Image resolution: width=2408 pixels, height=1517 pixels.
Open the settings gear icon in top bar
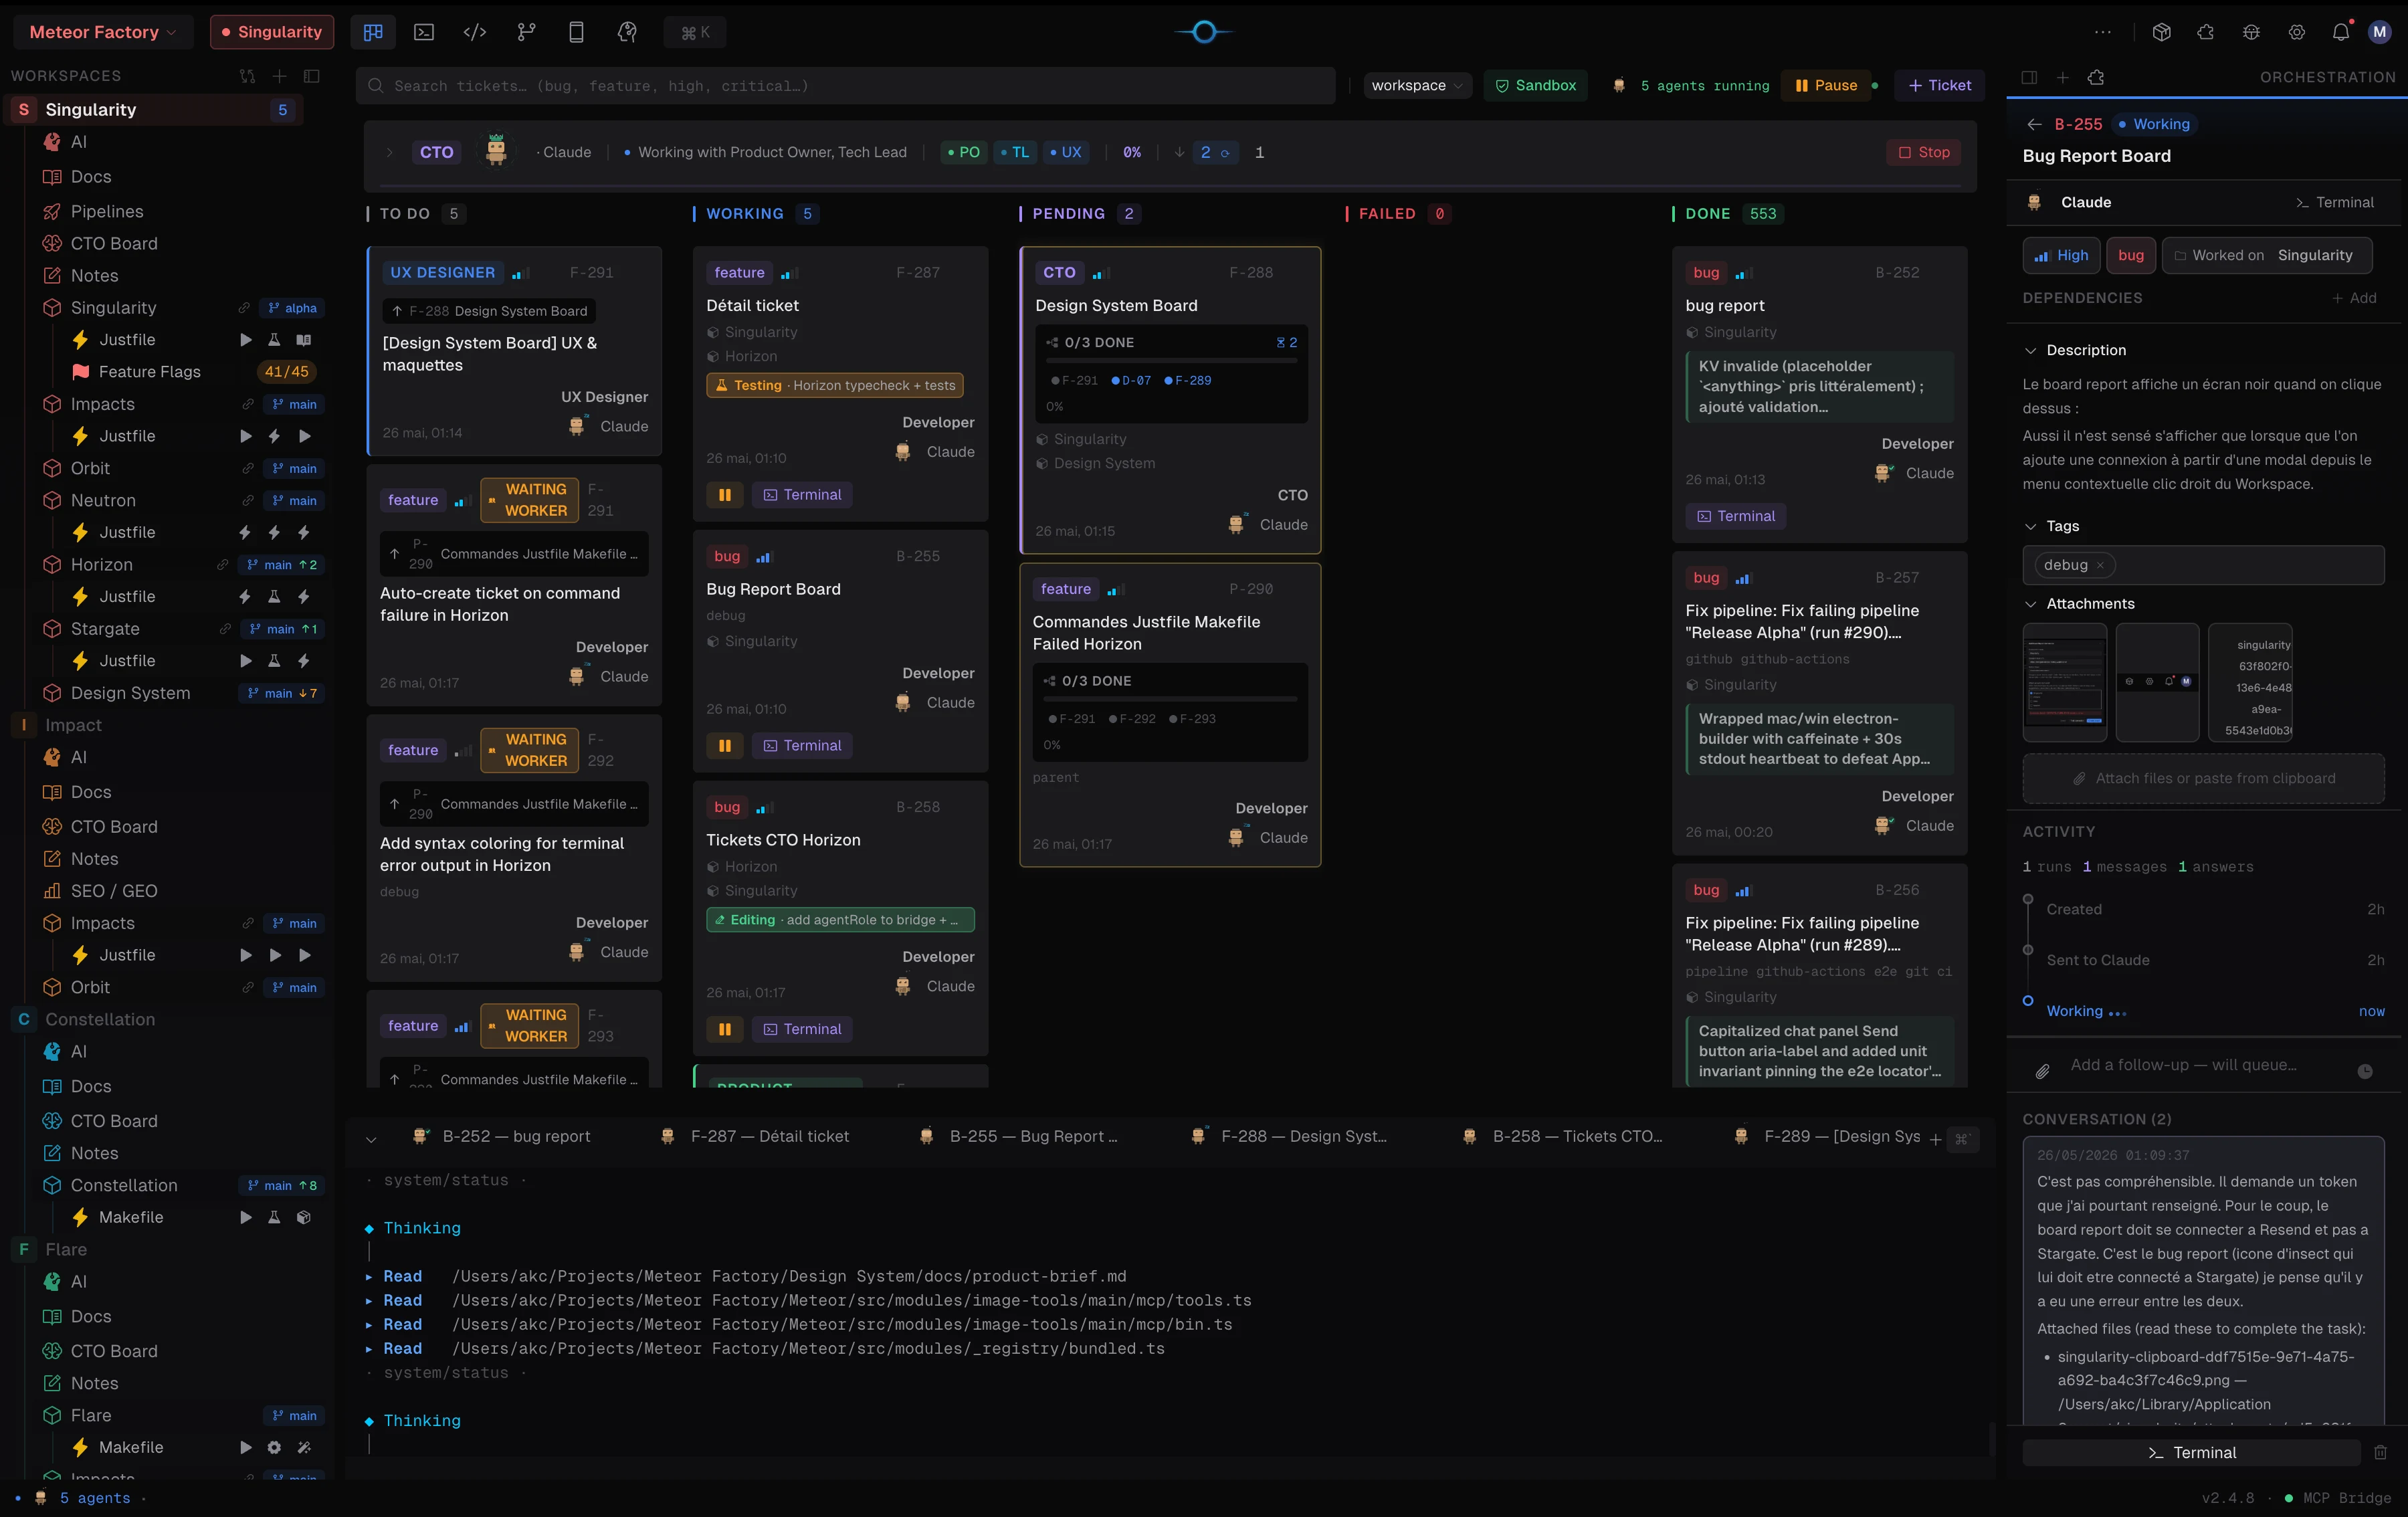[x=2297, y=32]
